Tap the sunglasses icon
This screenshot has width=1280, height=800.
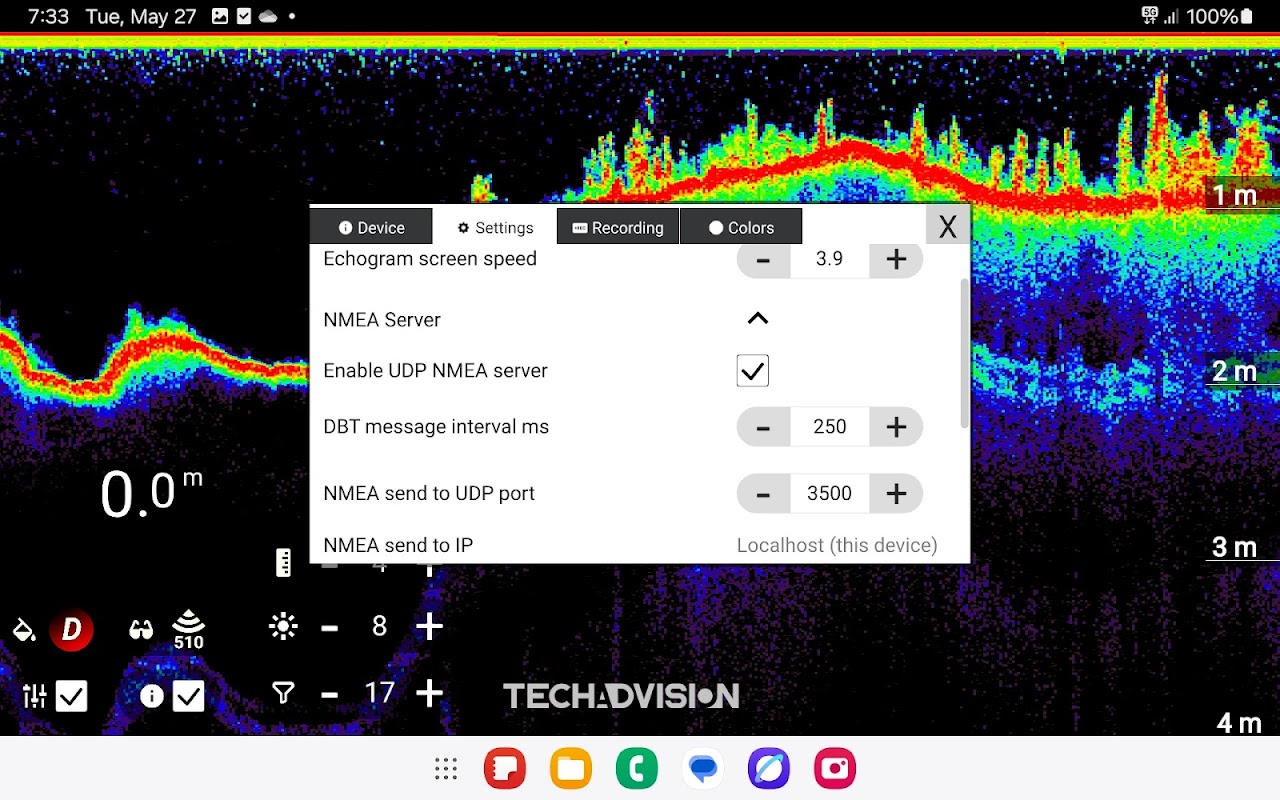click(141, 630)
